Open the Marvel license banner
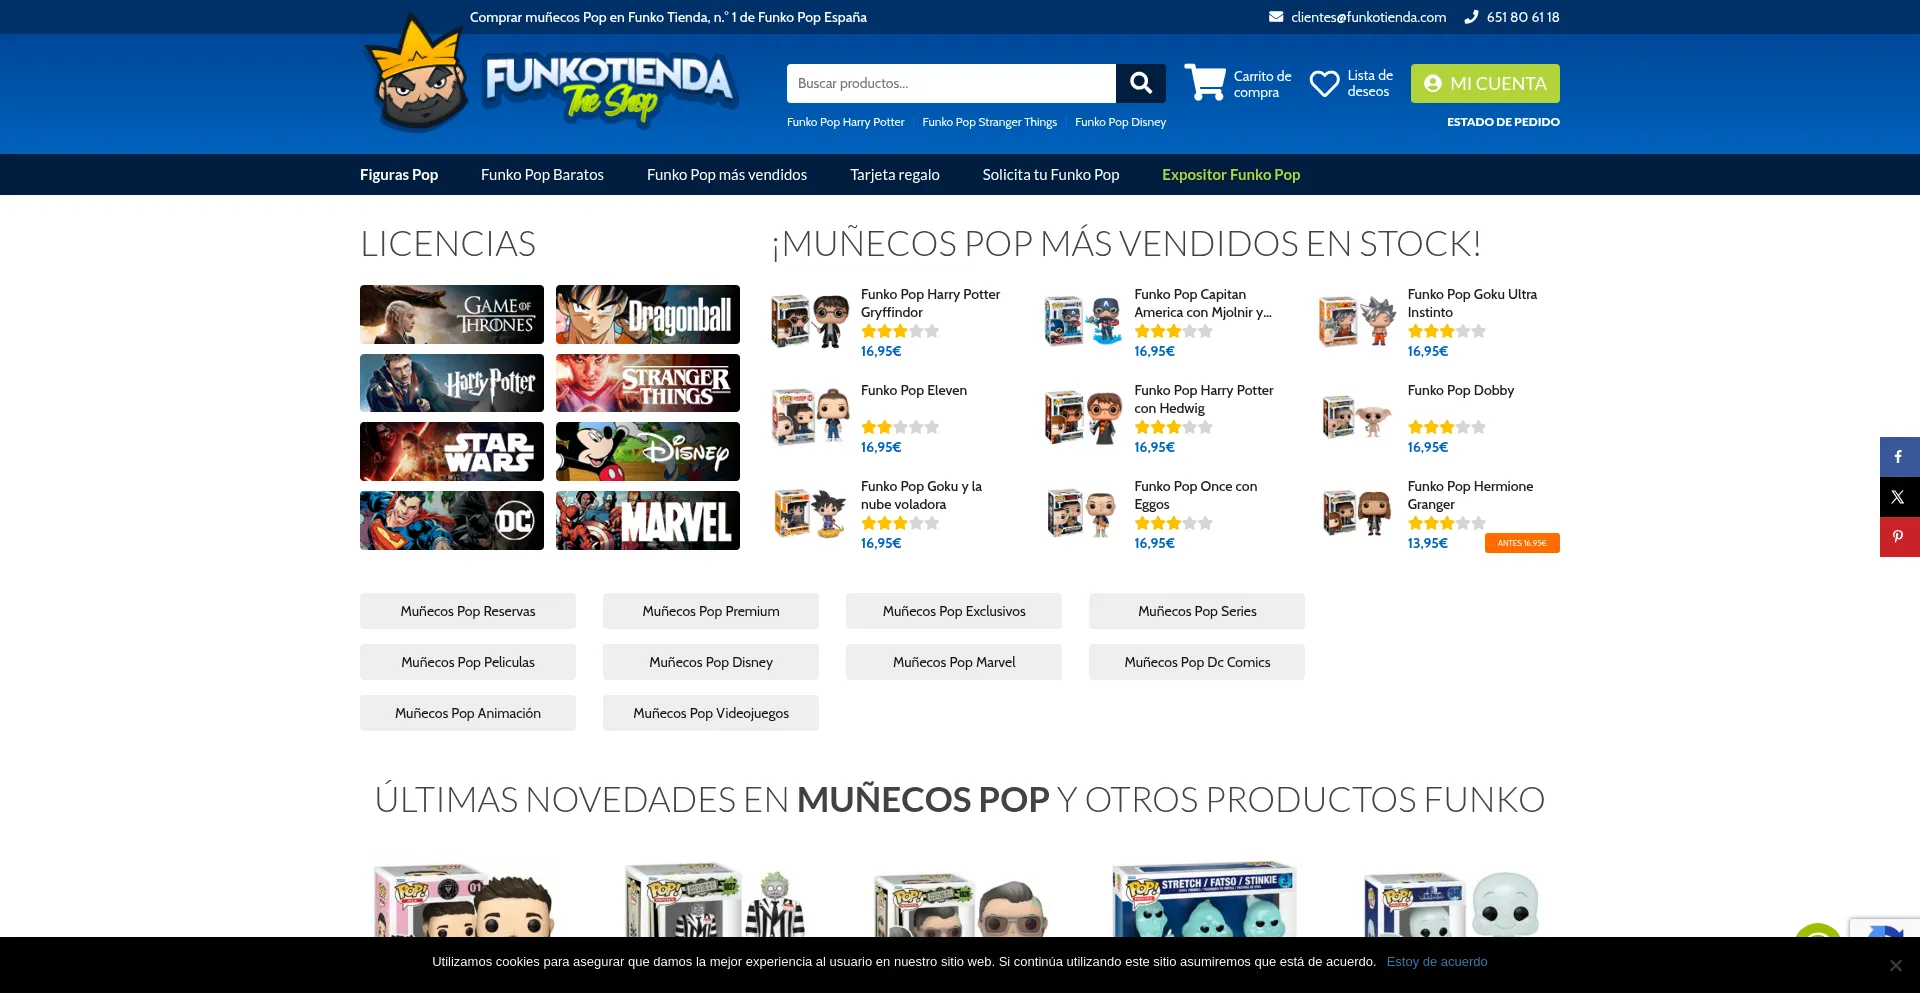The image size is (1920, 993). [x=648, y=520]
